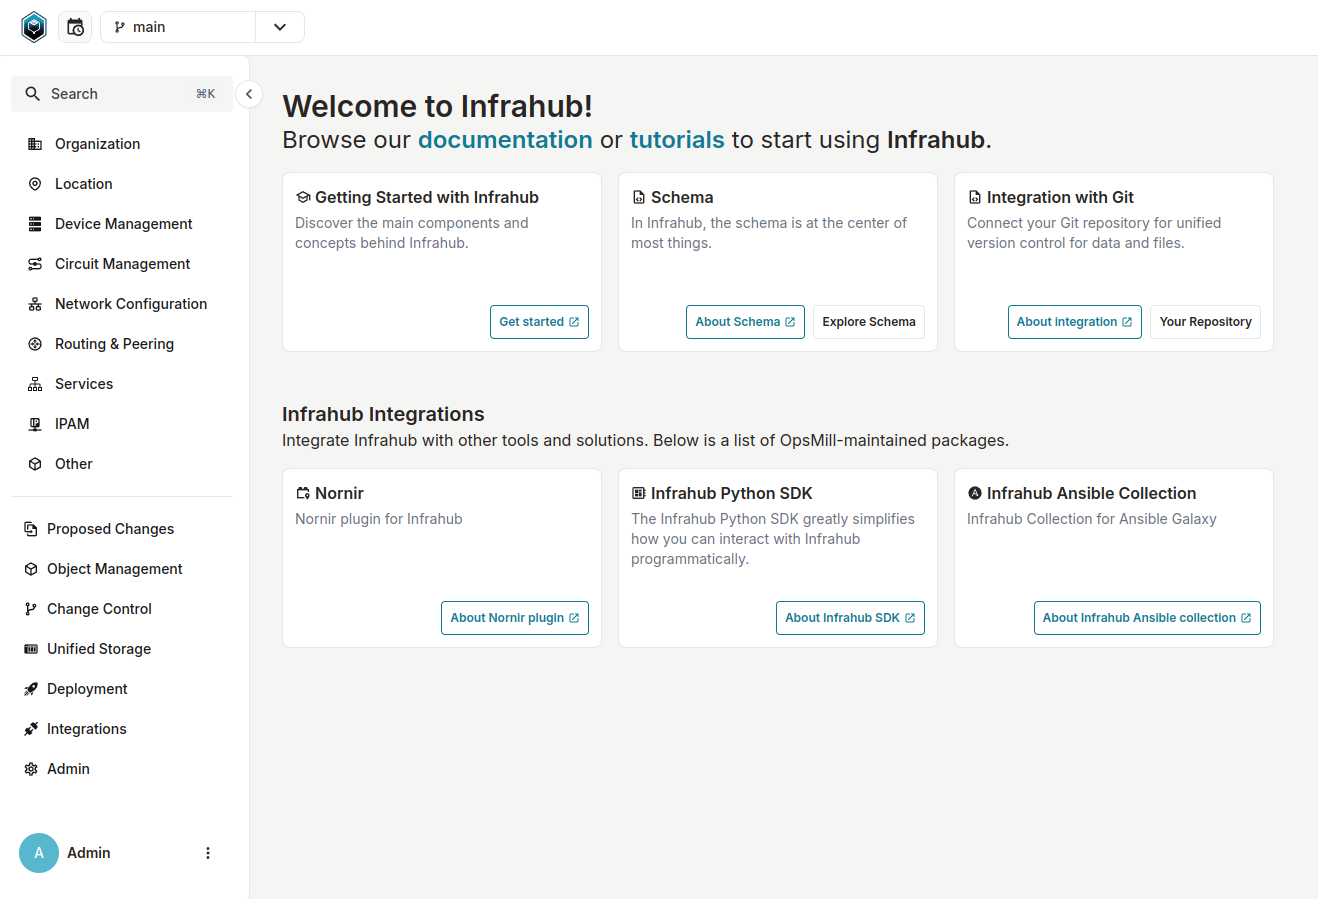Viewport: 1318px width, 899px height.
Task: Open the Admin user three-dot menu
Action: pos(207,852)
